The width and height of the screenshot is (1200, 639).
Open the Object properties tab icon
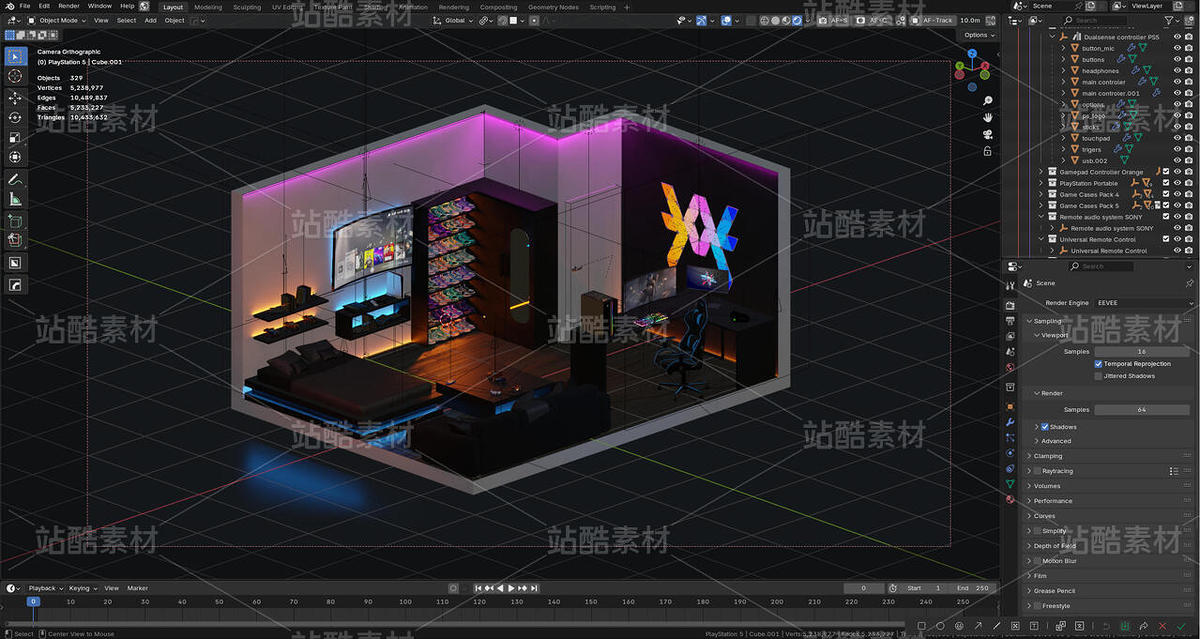[x=1010, y=407]
